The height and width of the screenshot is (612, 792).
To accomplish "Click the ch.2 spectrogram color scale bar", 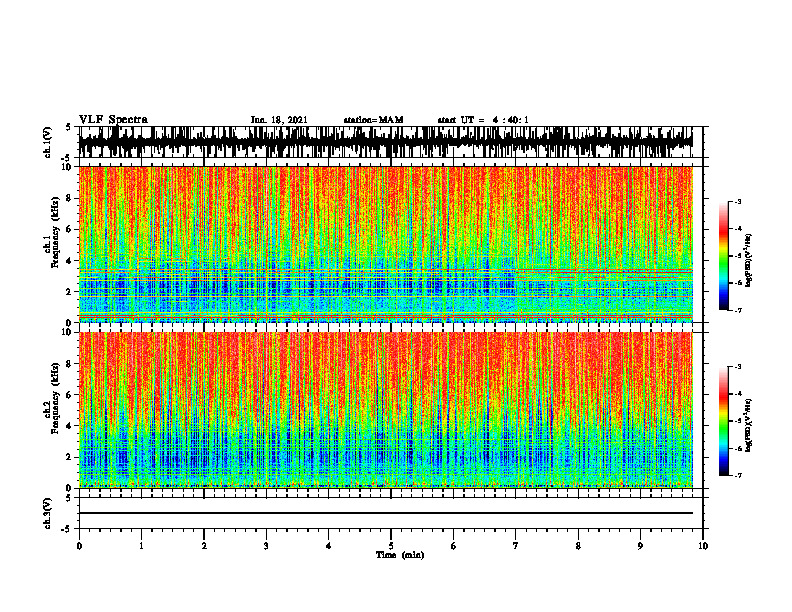I will [x=723, y=421].
